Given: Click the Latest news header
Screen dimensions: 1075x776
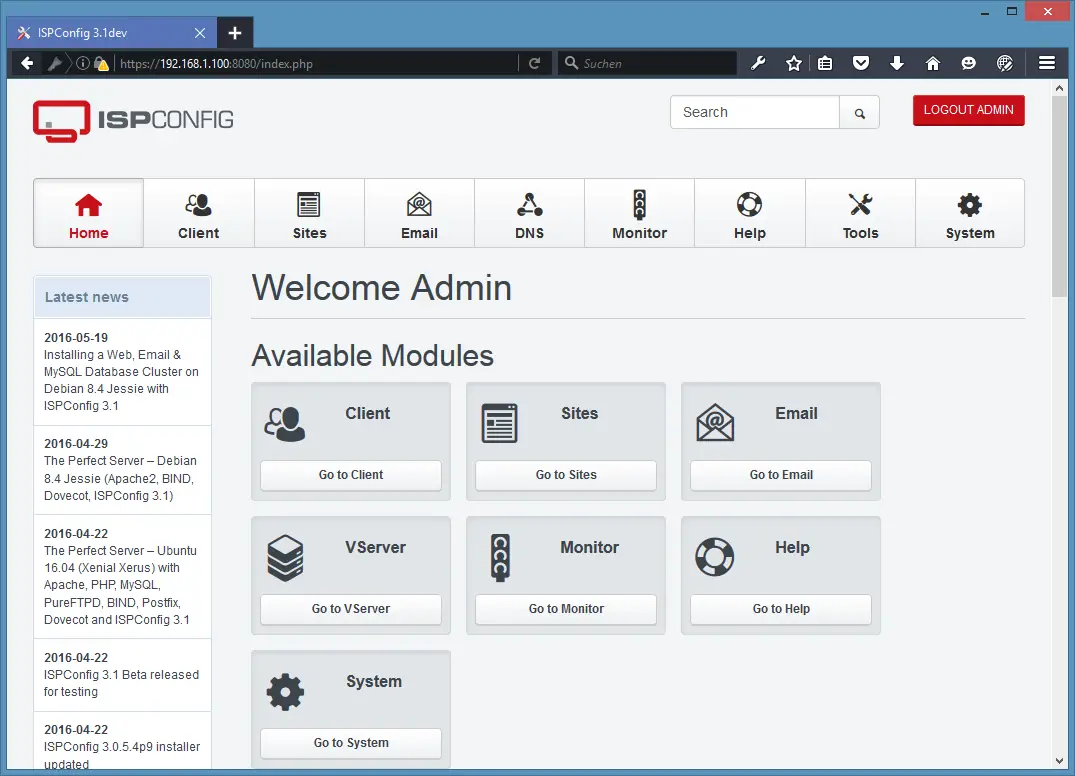Looking at the screenshot, I should click(x=122, y=297).
